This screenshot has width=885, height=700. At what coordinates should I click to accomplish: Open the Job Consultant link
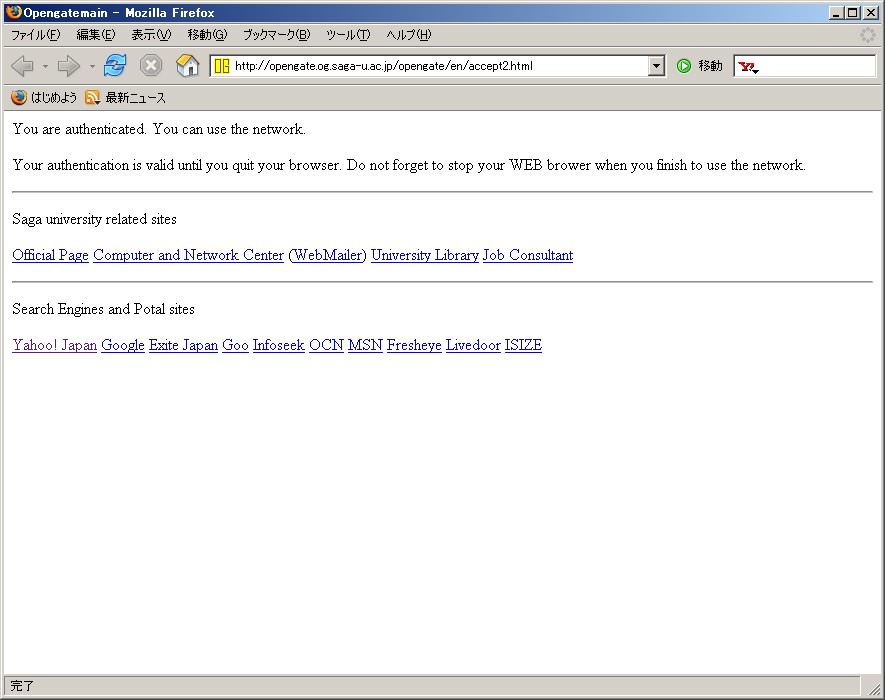click(x=528, y=255)
